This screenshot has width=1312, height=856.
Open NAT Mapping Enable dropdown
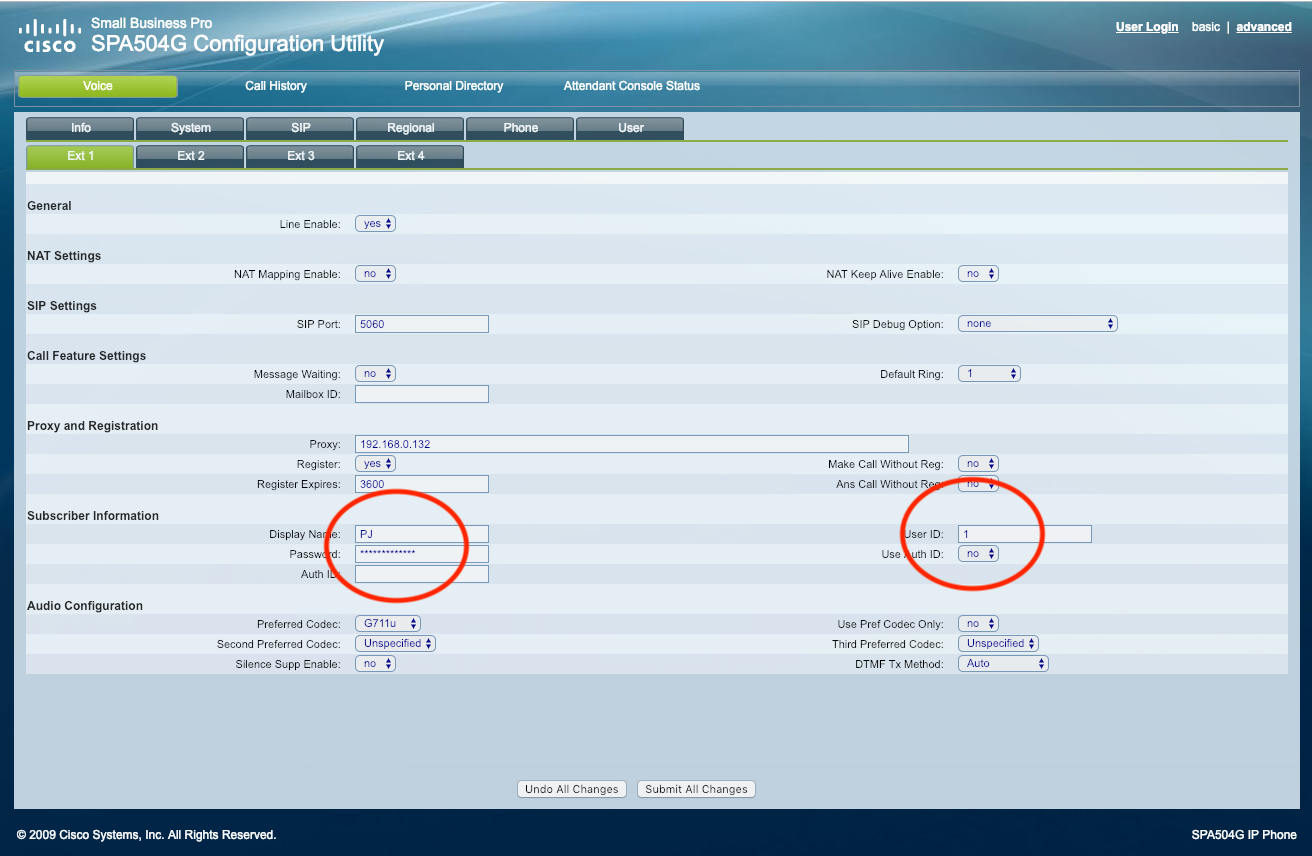coord(376,274)
